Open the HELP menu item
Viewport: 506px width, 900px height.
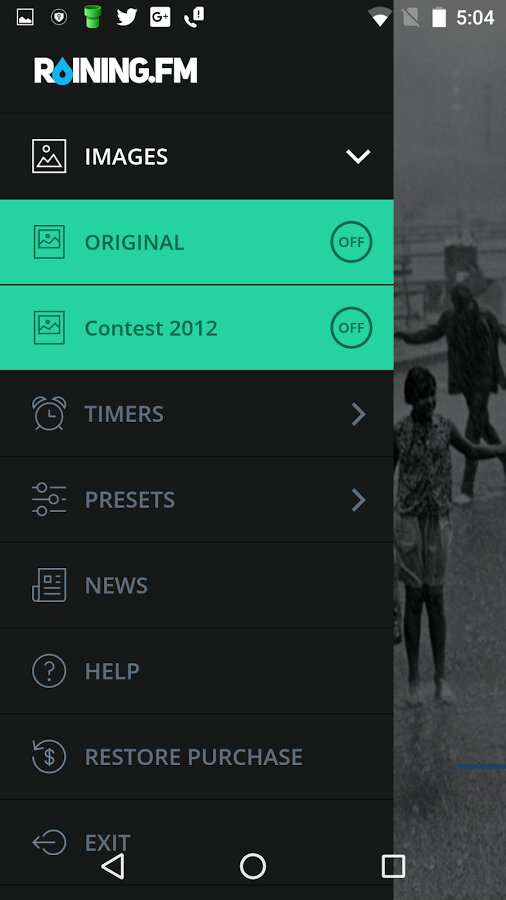(x=197, y=671)
